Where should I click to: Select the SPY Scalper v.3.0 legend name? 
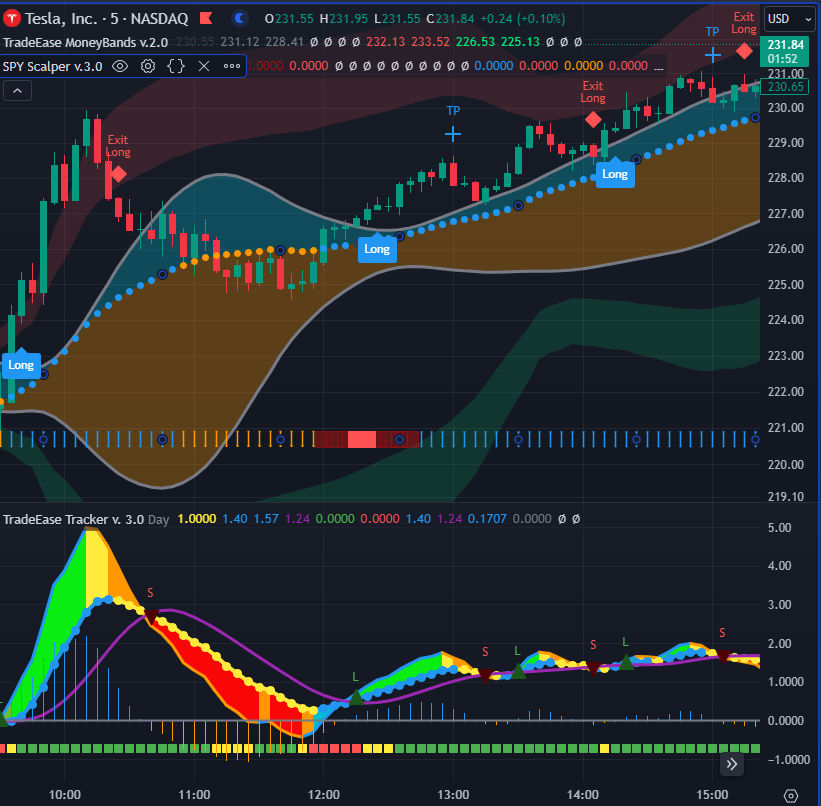pos(52,67)
